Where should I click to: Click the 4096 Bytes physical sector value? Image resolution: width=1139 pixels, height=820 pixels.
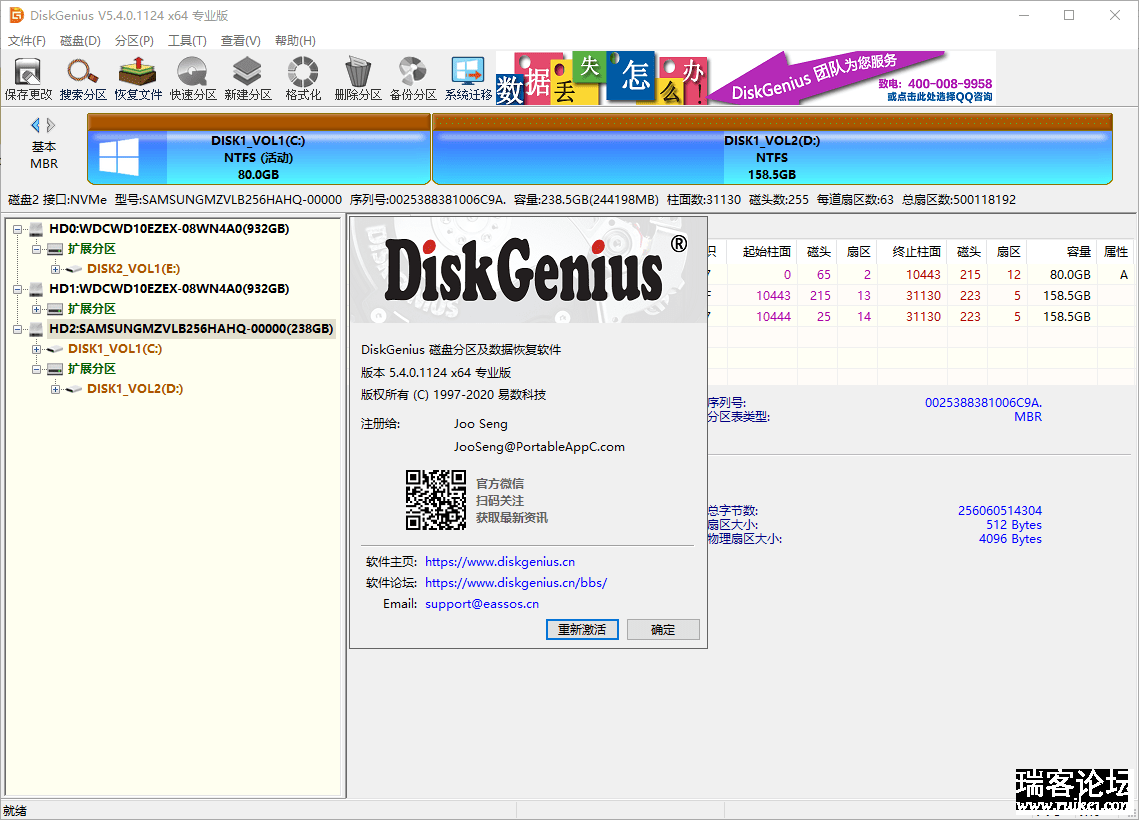coord(1010,539)
